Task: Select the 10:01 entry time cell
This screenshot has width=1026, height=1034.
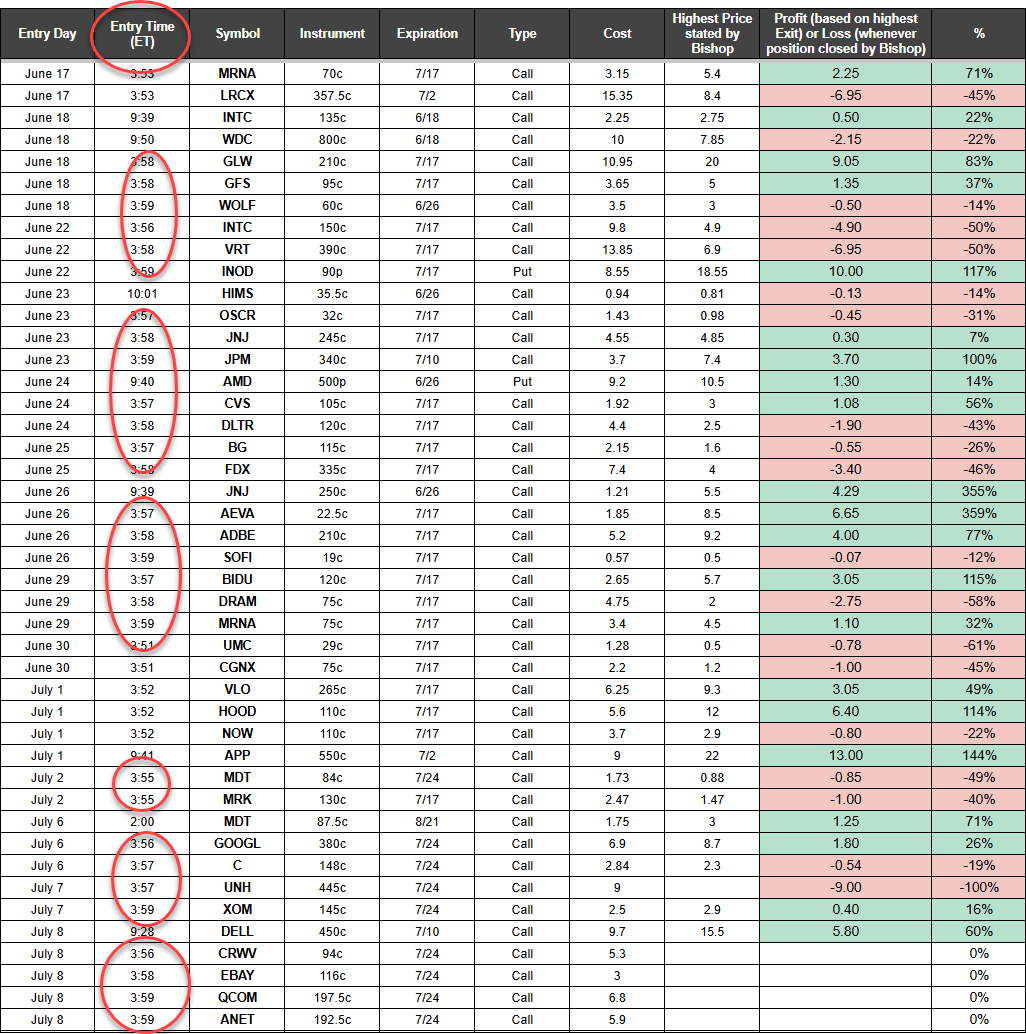Action: click(x=142, y=293)
